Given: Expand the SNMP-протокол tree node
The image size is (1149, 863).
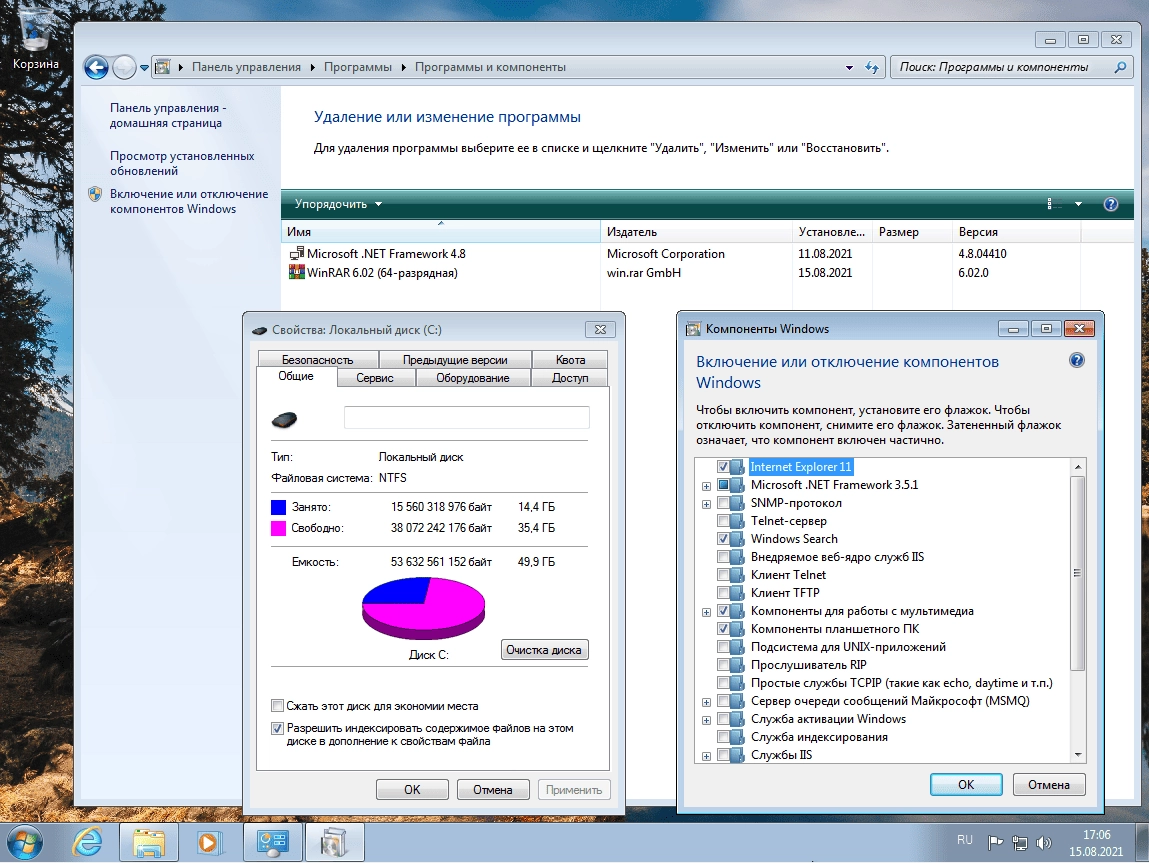Looking at the screenshot, I should (706, 504).
